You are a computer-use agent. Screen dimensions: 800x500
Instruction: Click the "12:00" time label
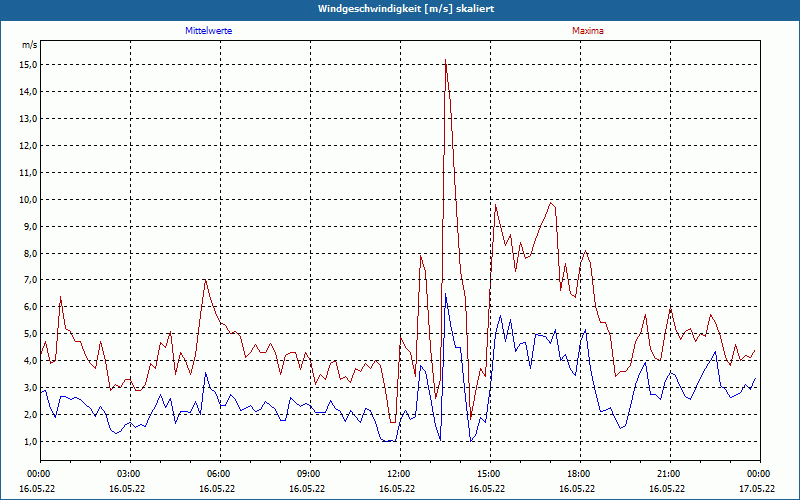click(400, 474)
